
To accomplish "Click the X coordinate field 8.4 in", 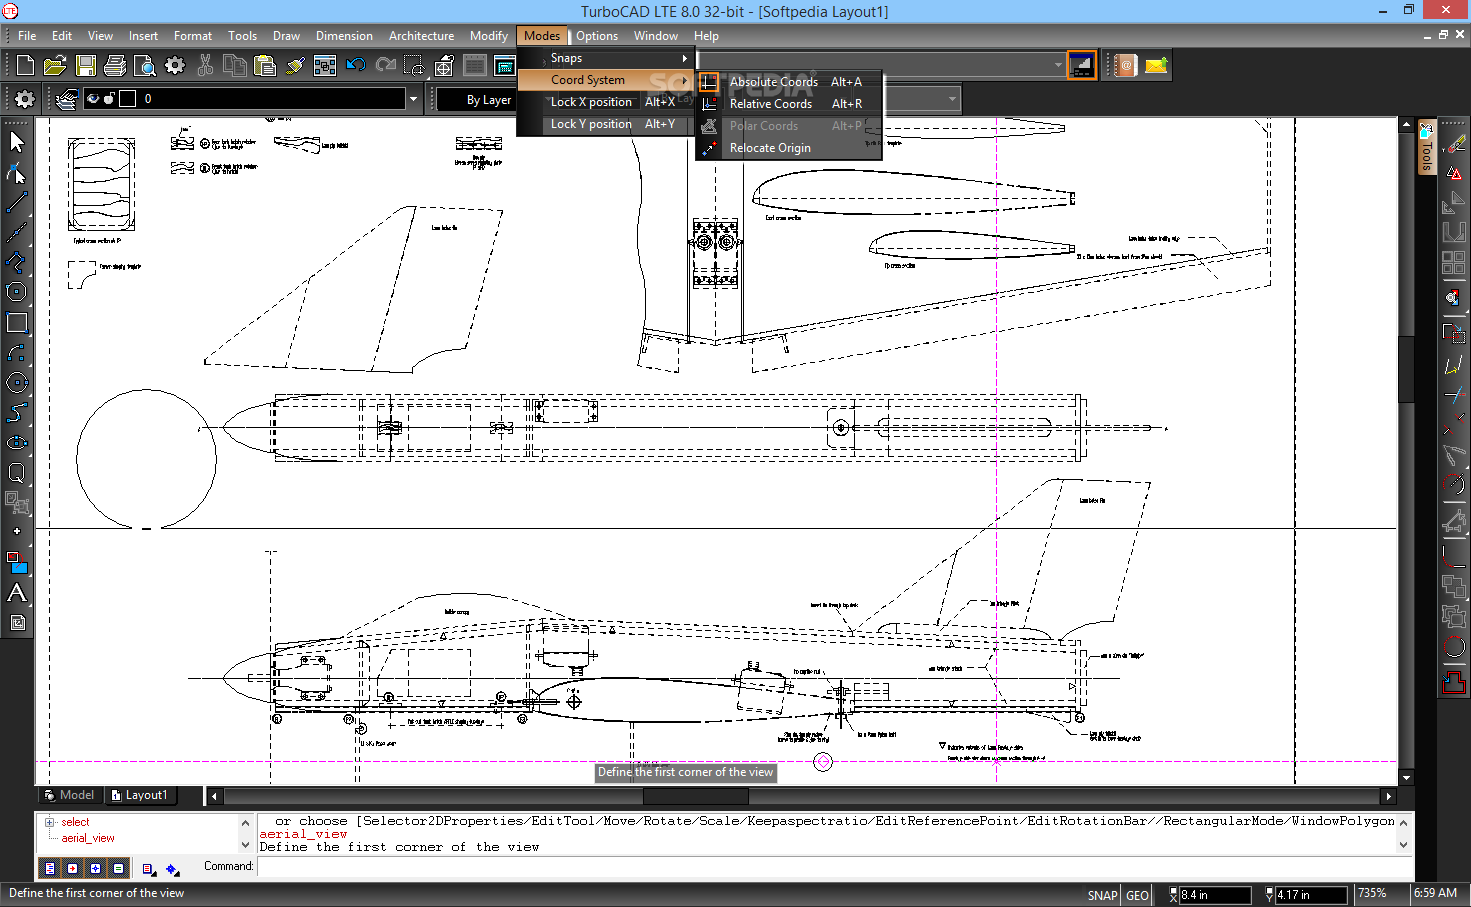I will pyautogui.click(x=1215, y=895).
